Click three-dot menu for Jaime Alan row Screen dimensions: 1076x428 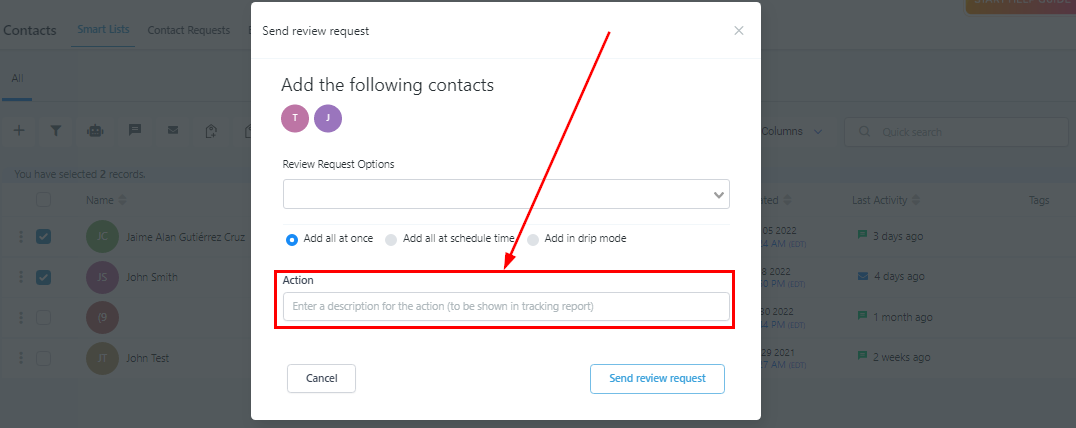(21, 237)
